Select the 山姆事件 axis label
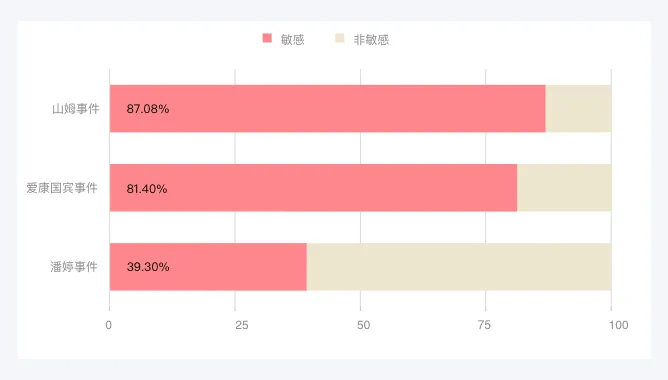668x380 pixels. 76,109
